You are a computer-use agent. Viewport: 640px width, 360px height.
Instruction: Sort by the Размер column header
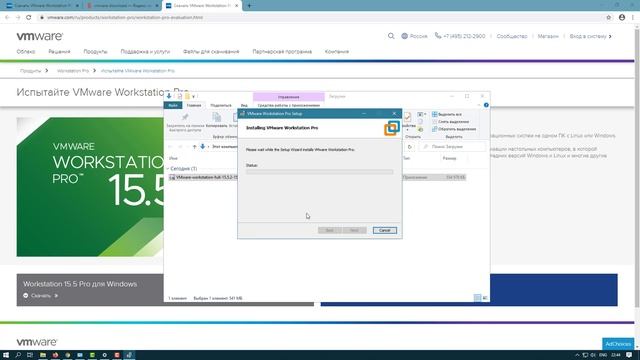point(449,158)
